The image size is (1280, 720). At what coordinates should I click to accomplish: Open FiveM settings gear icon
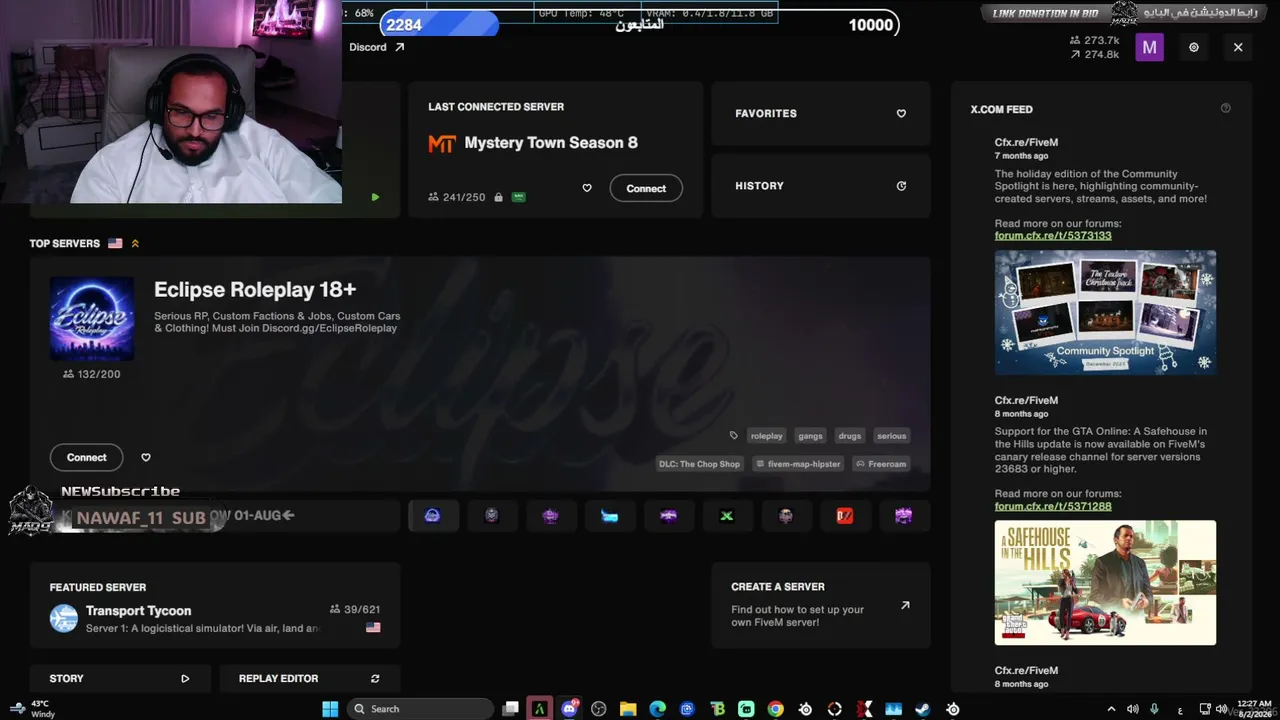point(1193,47)
